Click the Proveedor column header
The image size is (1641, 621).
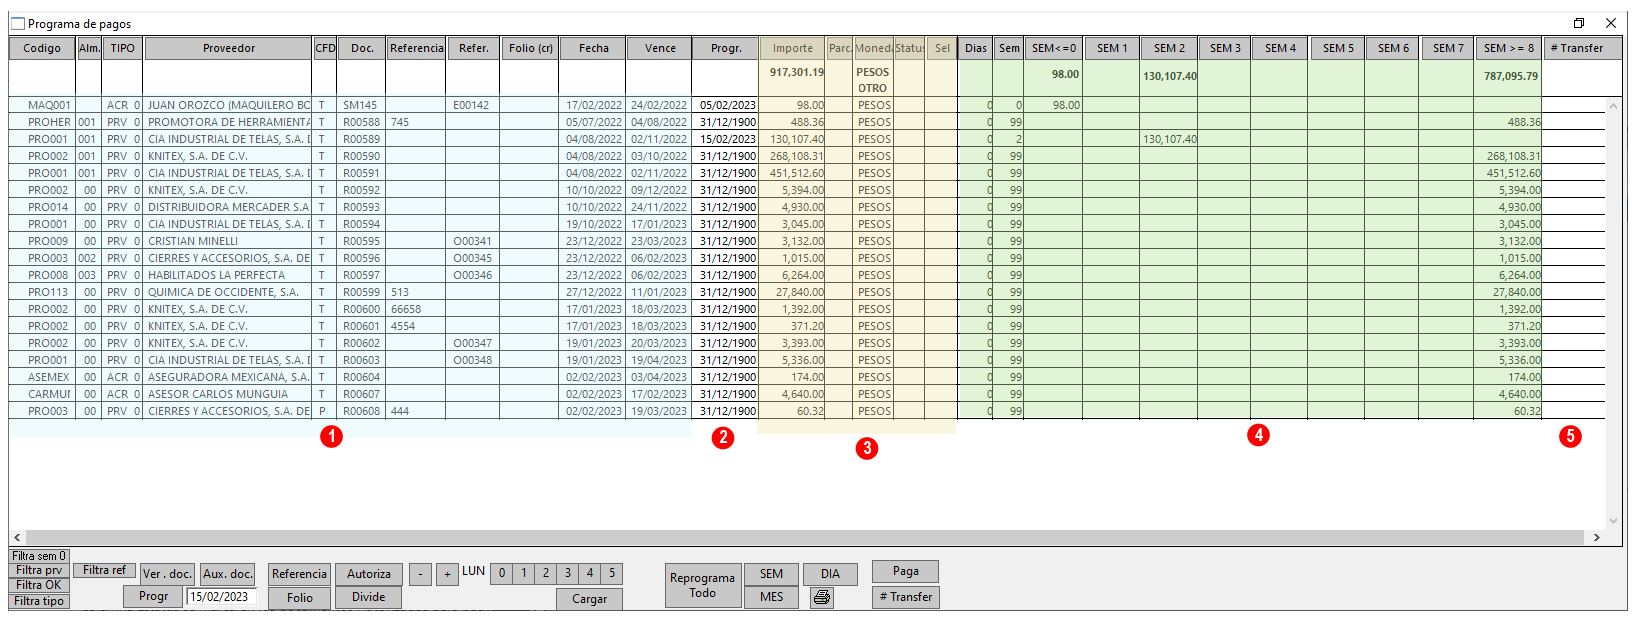[x=228, y=48]
